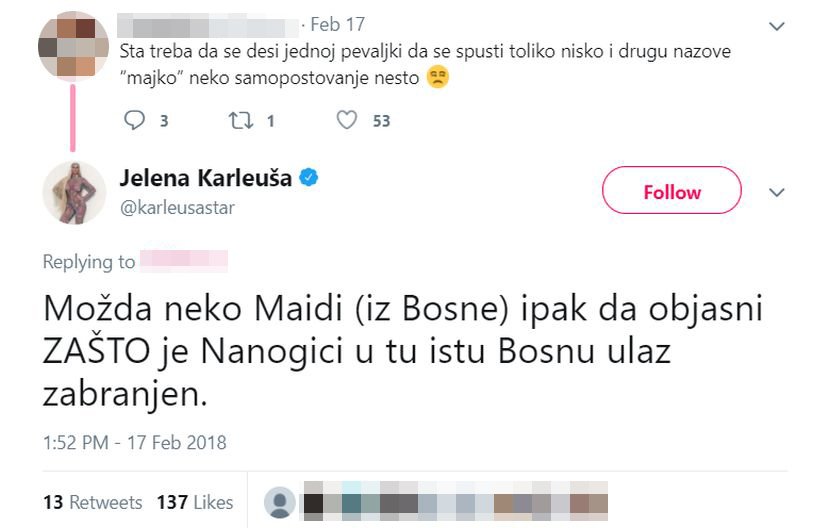Click the blurred author name of top tweet
Viewport: 830px width, 528px height.
click(210, 24)
